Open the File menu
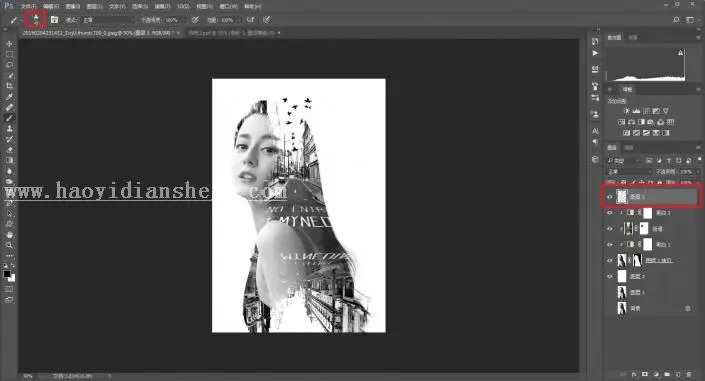The image size is (705, 381). pyautogui.click(x=29, y=6)
